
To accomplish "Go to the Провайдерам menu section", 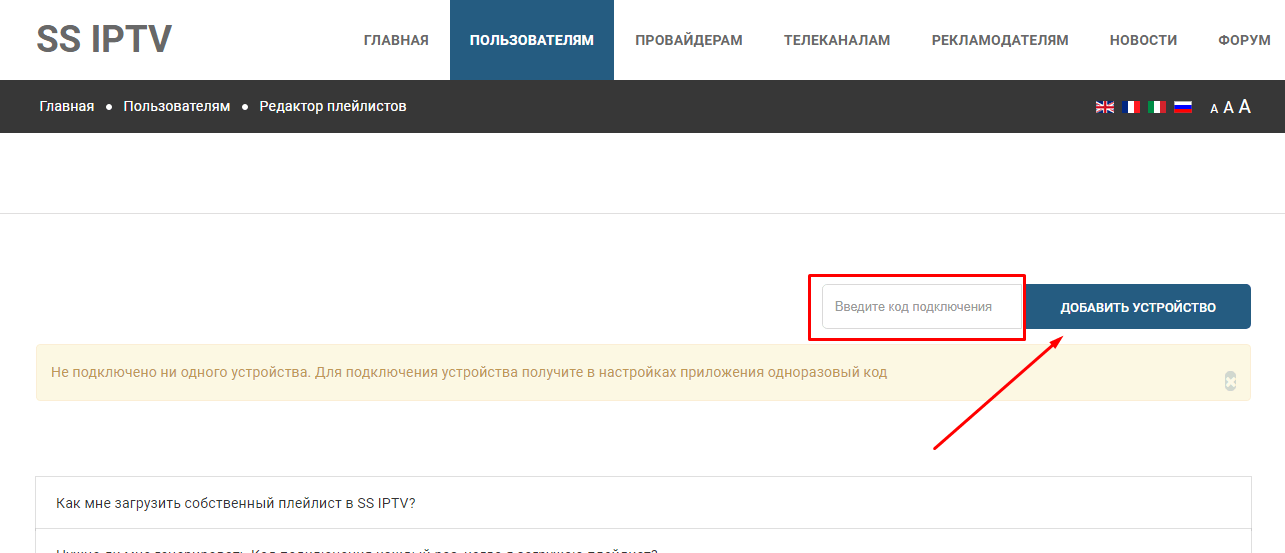I will (689, 40).
